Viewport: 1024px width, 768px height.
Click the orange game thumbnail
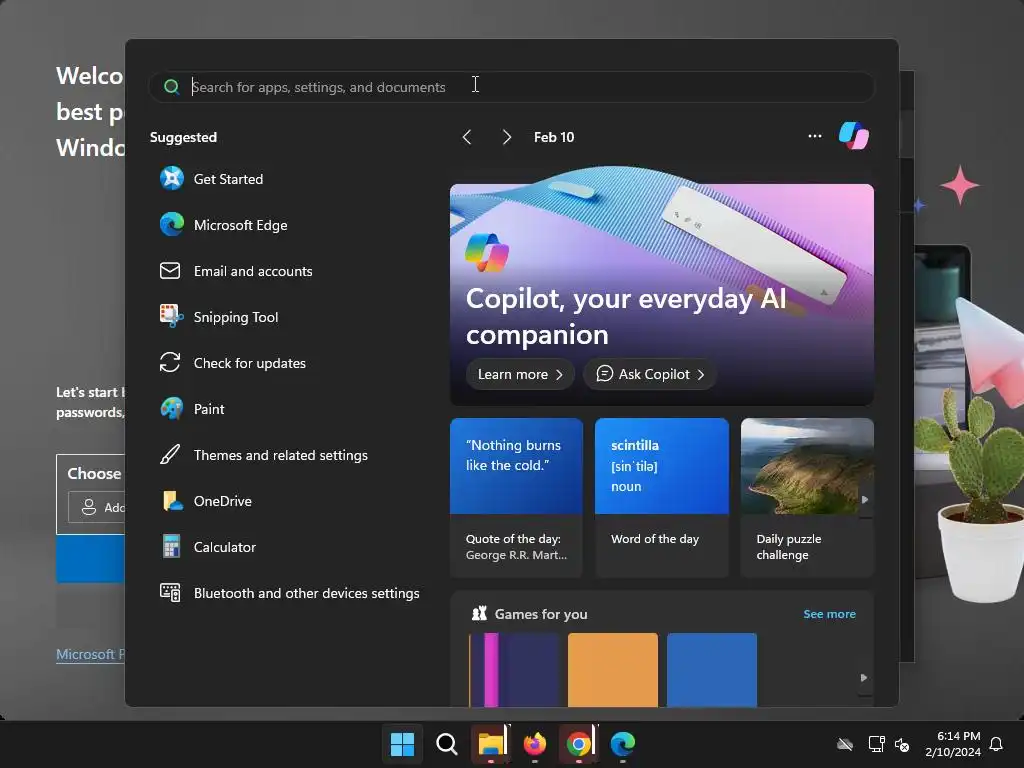point(613,669)
